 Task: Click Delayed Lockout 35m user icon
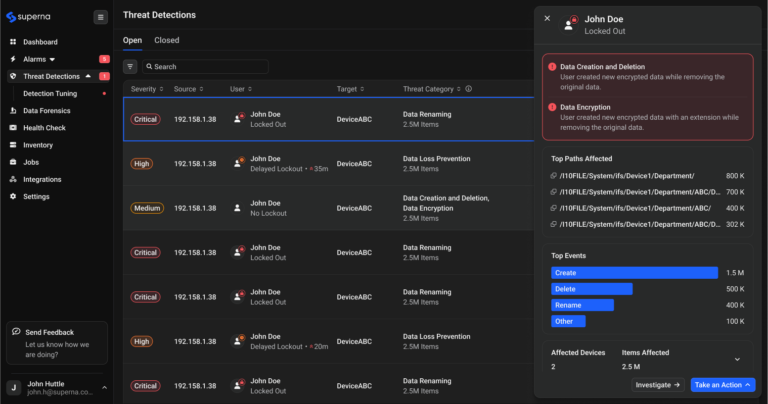point(238,163)
